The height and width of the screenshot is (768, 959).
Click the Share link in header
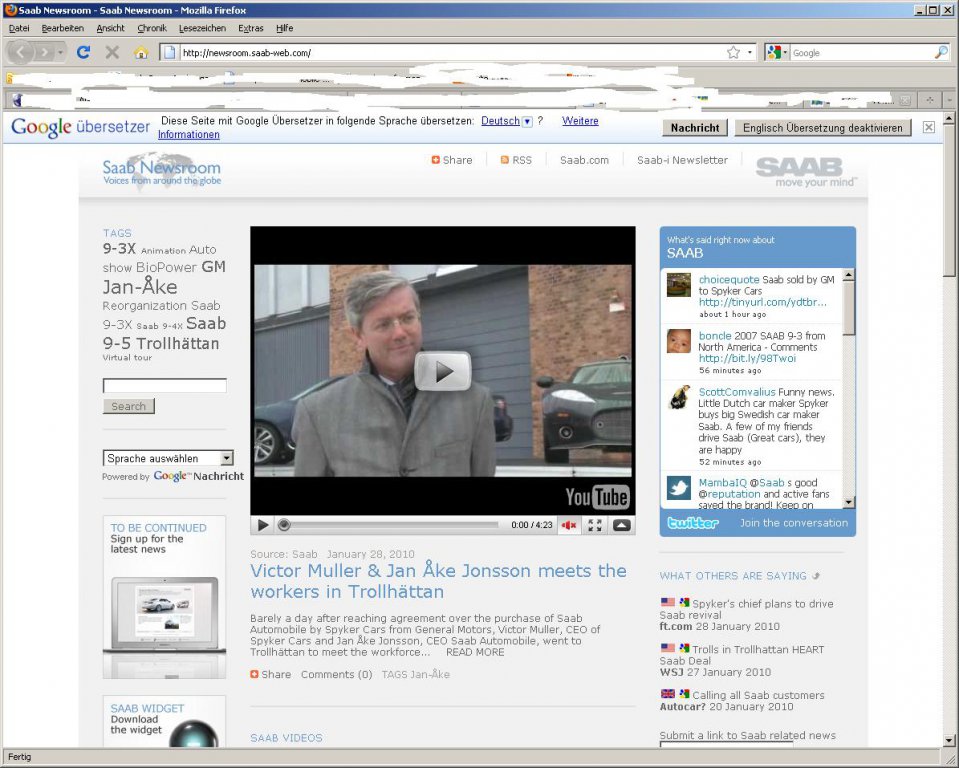coord(452,160)
